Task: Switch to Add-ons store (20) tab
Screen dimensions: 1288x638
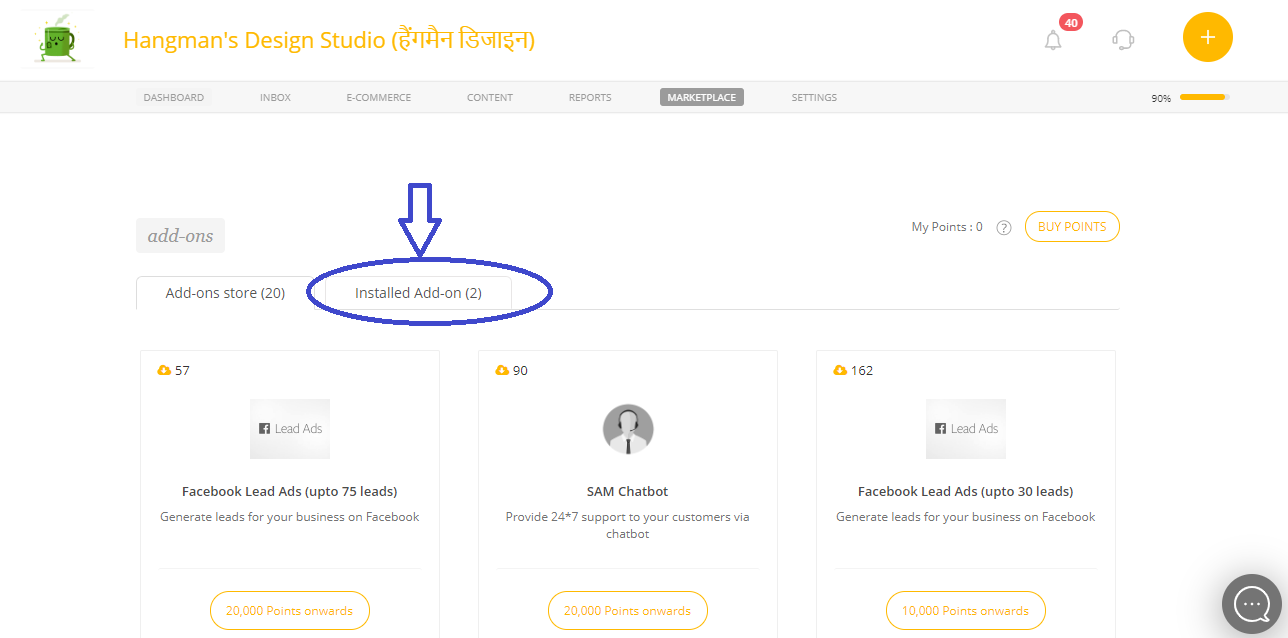Action: (x=225, y=293)
